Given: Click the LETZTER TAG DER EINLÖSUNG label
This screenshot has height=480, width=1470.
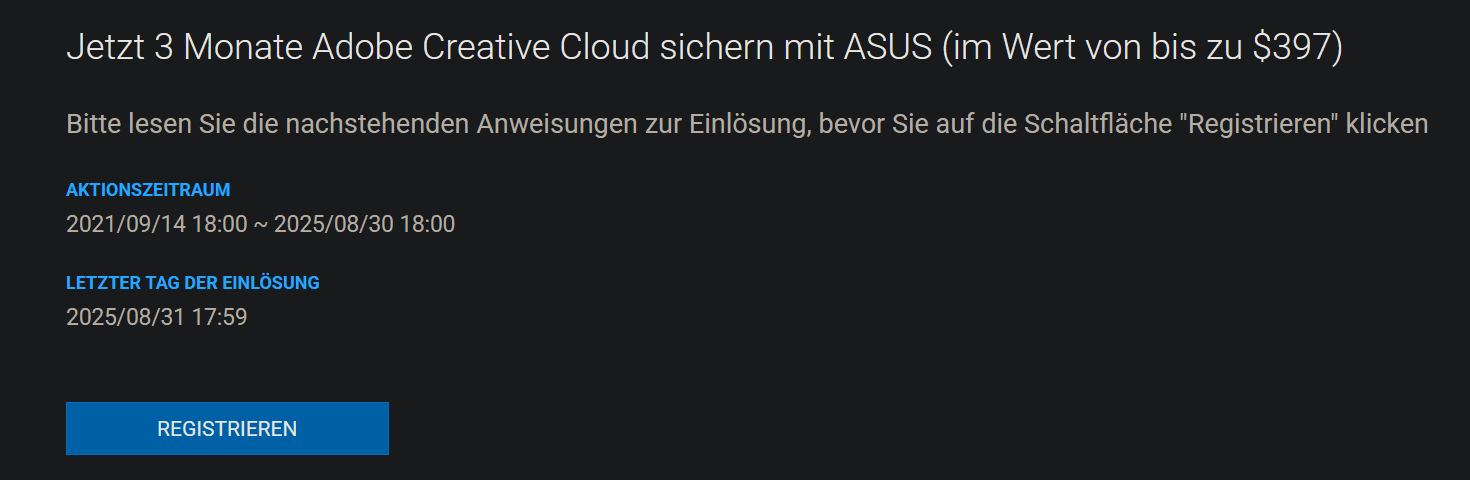Looking at the screenshot, I should (x=193, y=283).
